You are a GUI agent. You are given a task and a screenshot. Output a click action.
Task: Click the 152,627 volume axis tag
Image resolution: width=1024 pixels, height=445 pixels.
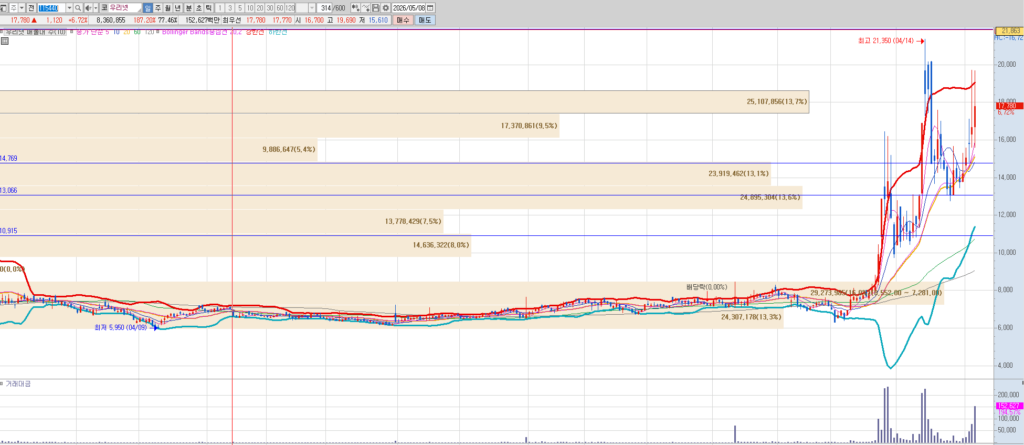[x=1008, y=406]
